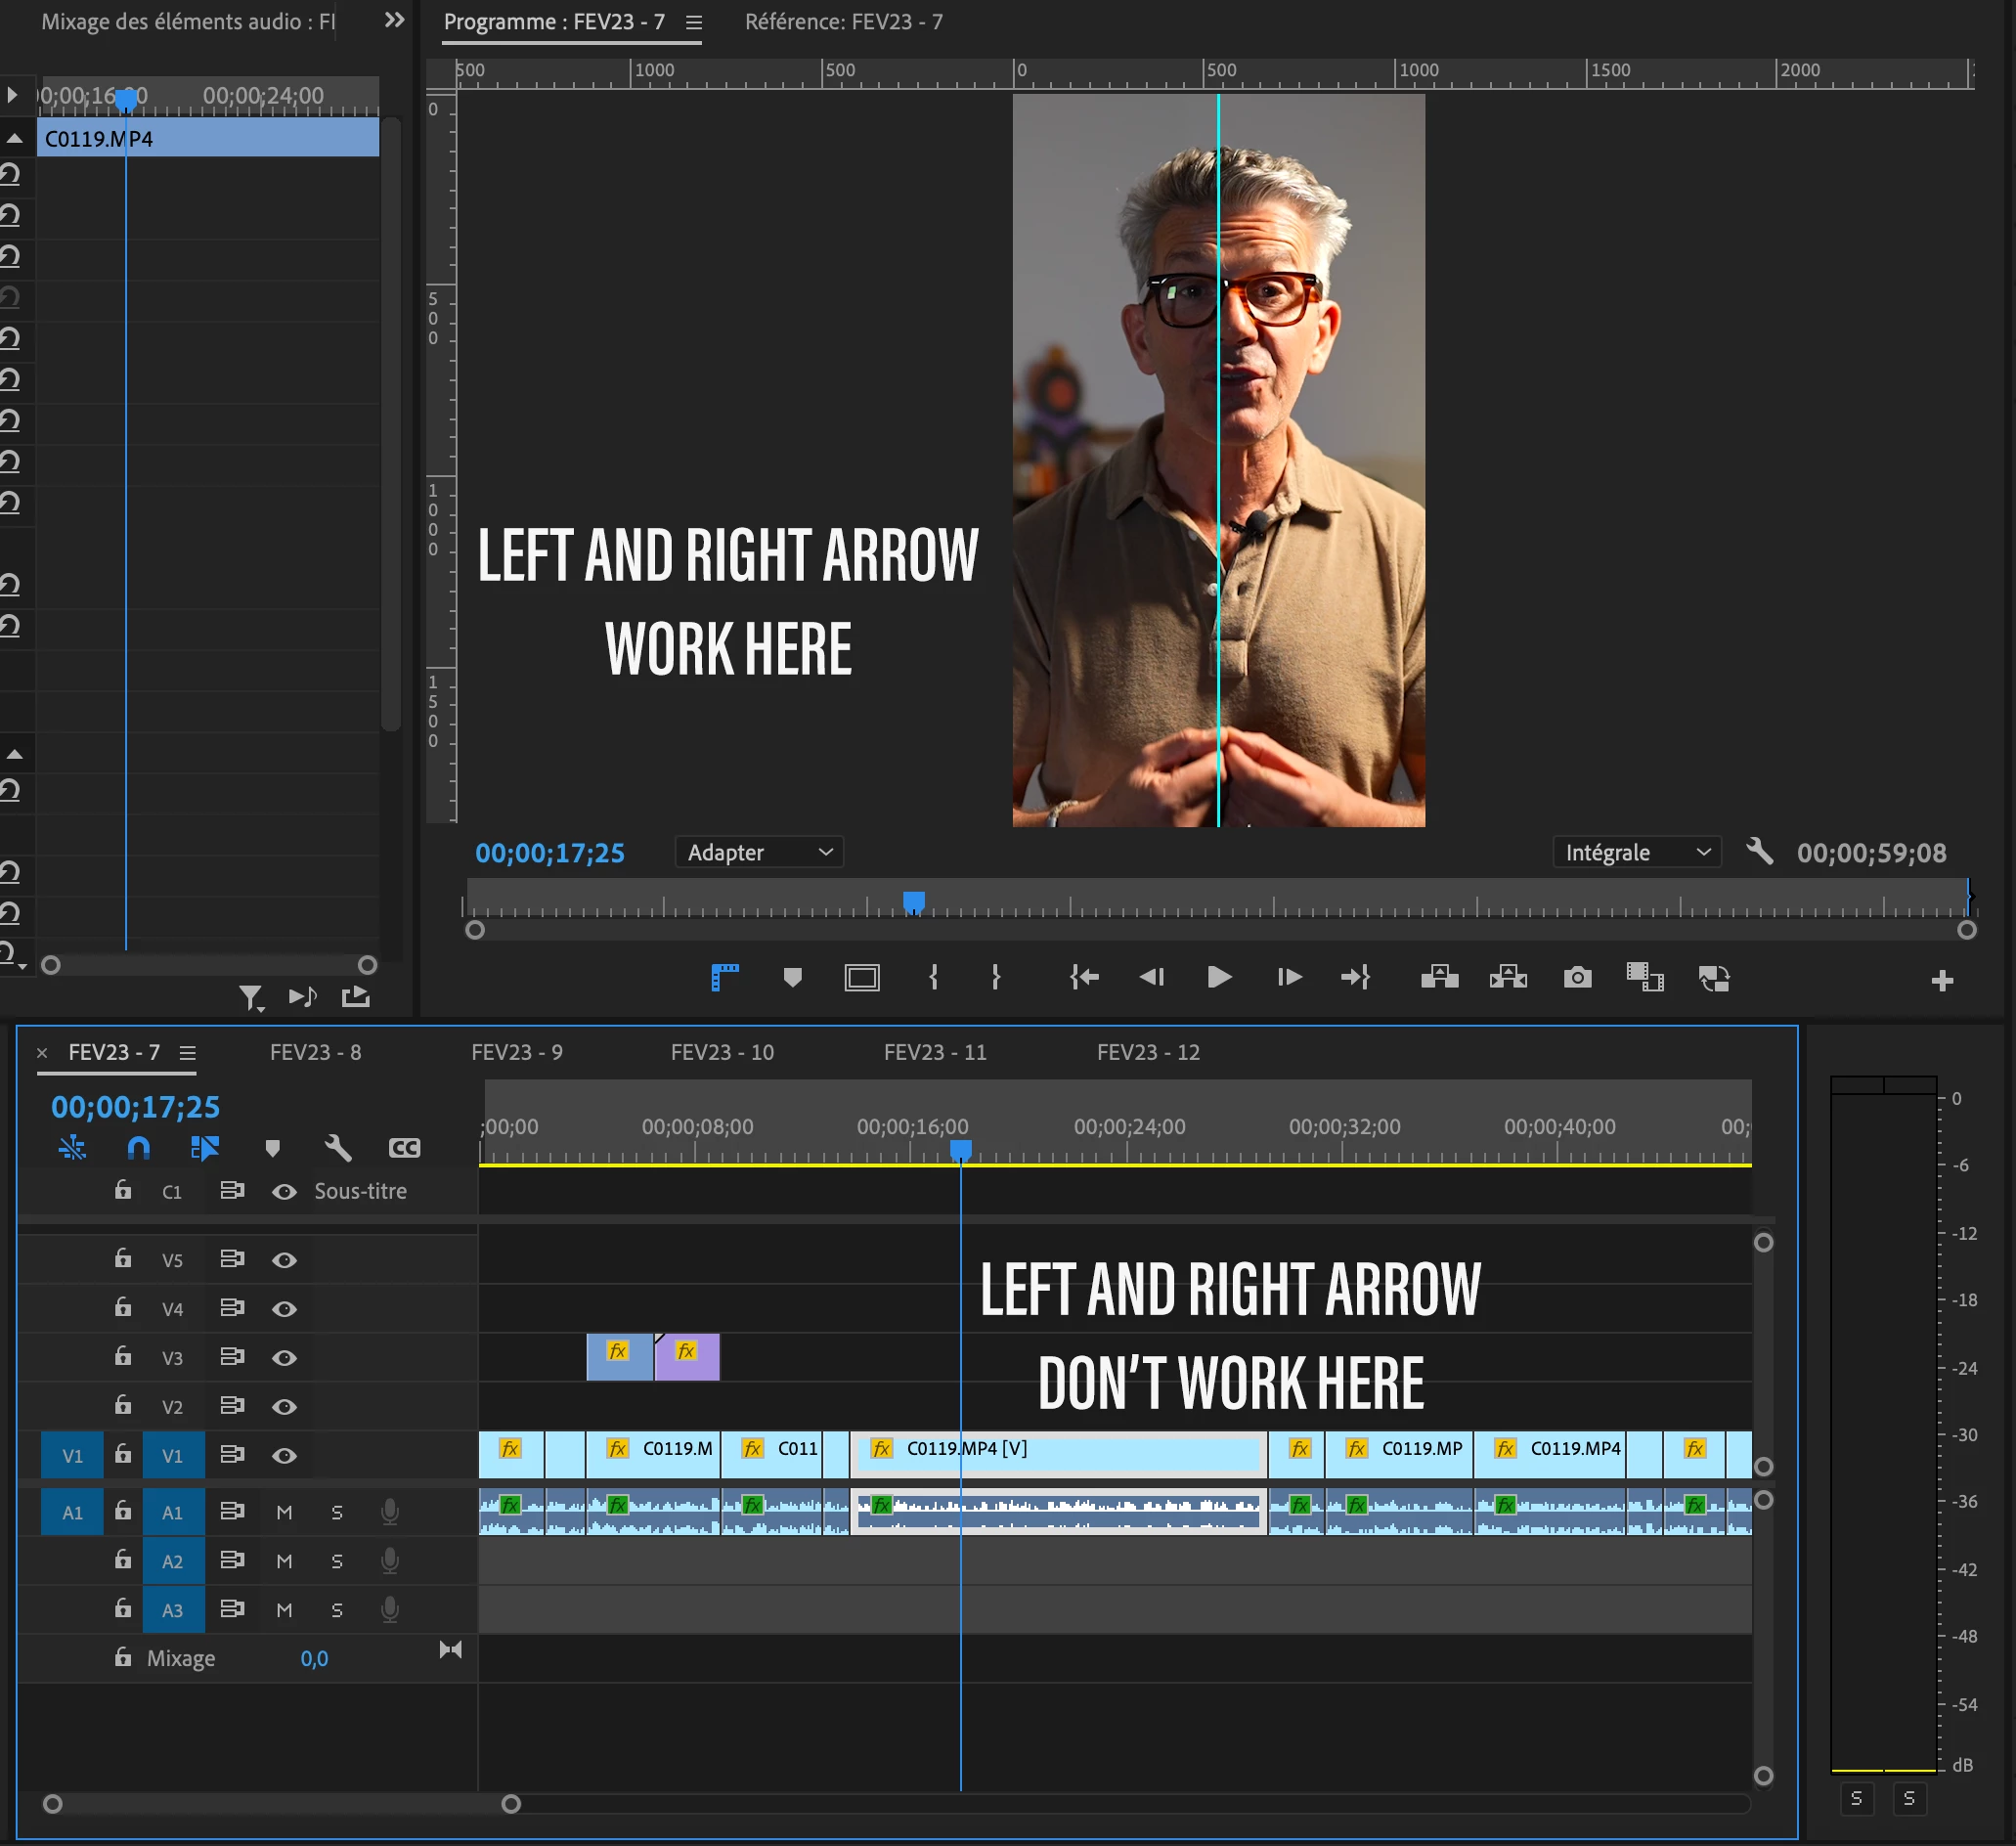Click the Lift button in program monitor
2016x1846 pixels.
1439,977
